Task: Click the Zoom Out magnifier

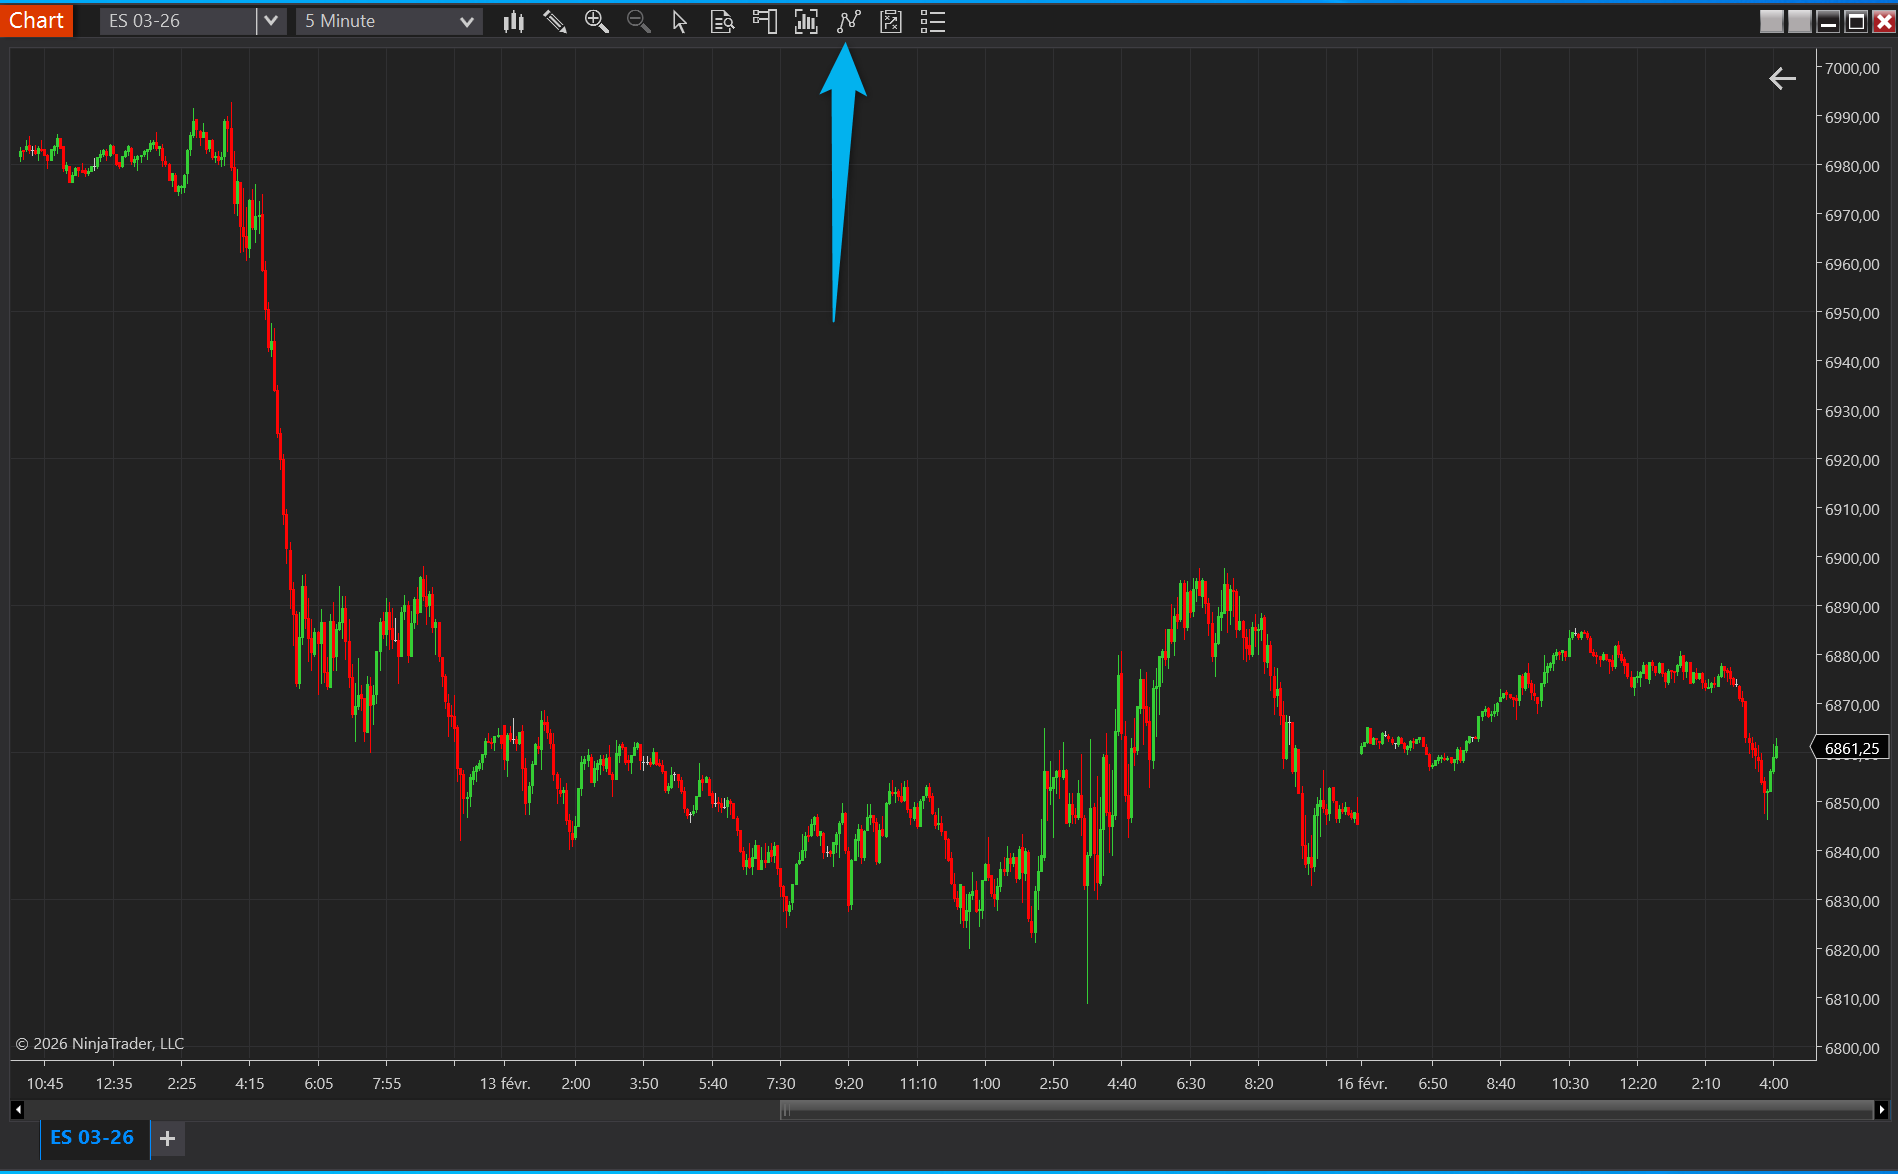Action: pyautogui.click(x=638, y=21)
